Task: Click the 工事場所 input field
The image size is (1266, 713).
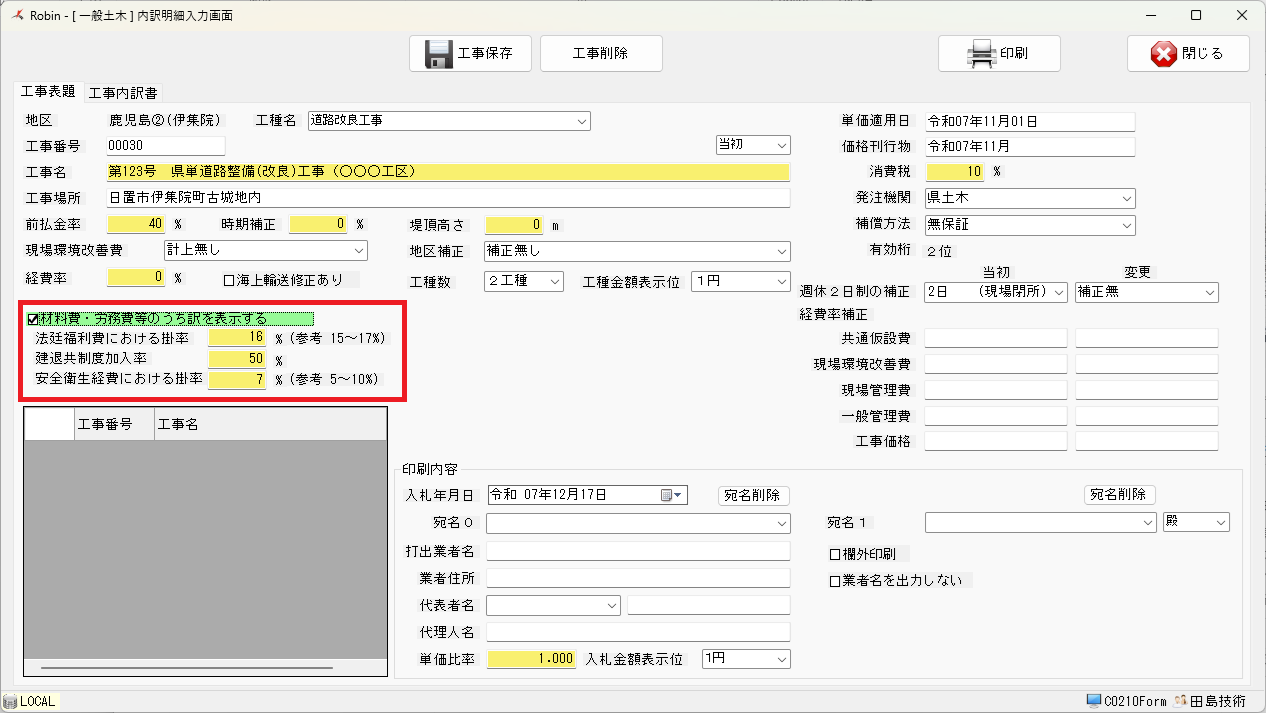Action: click(x=448, y=198)
